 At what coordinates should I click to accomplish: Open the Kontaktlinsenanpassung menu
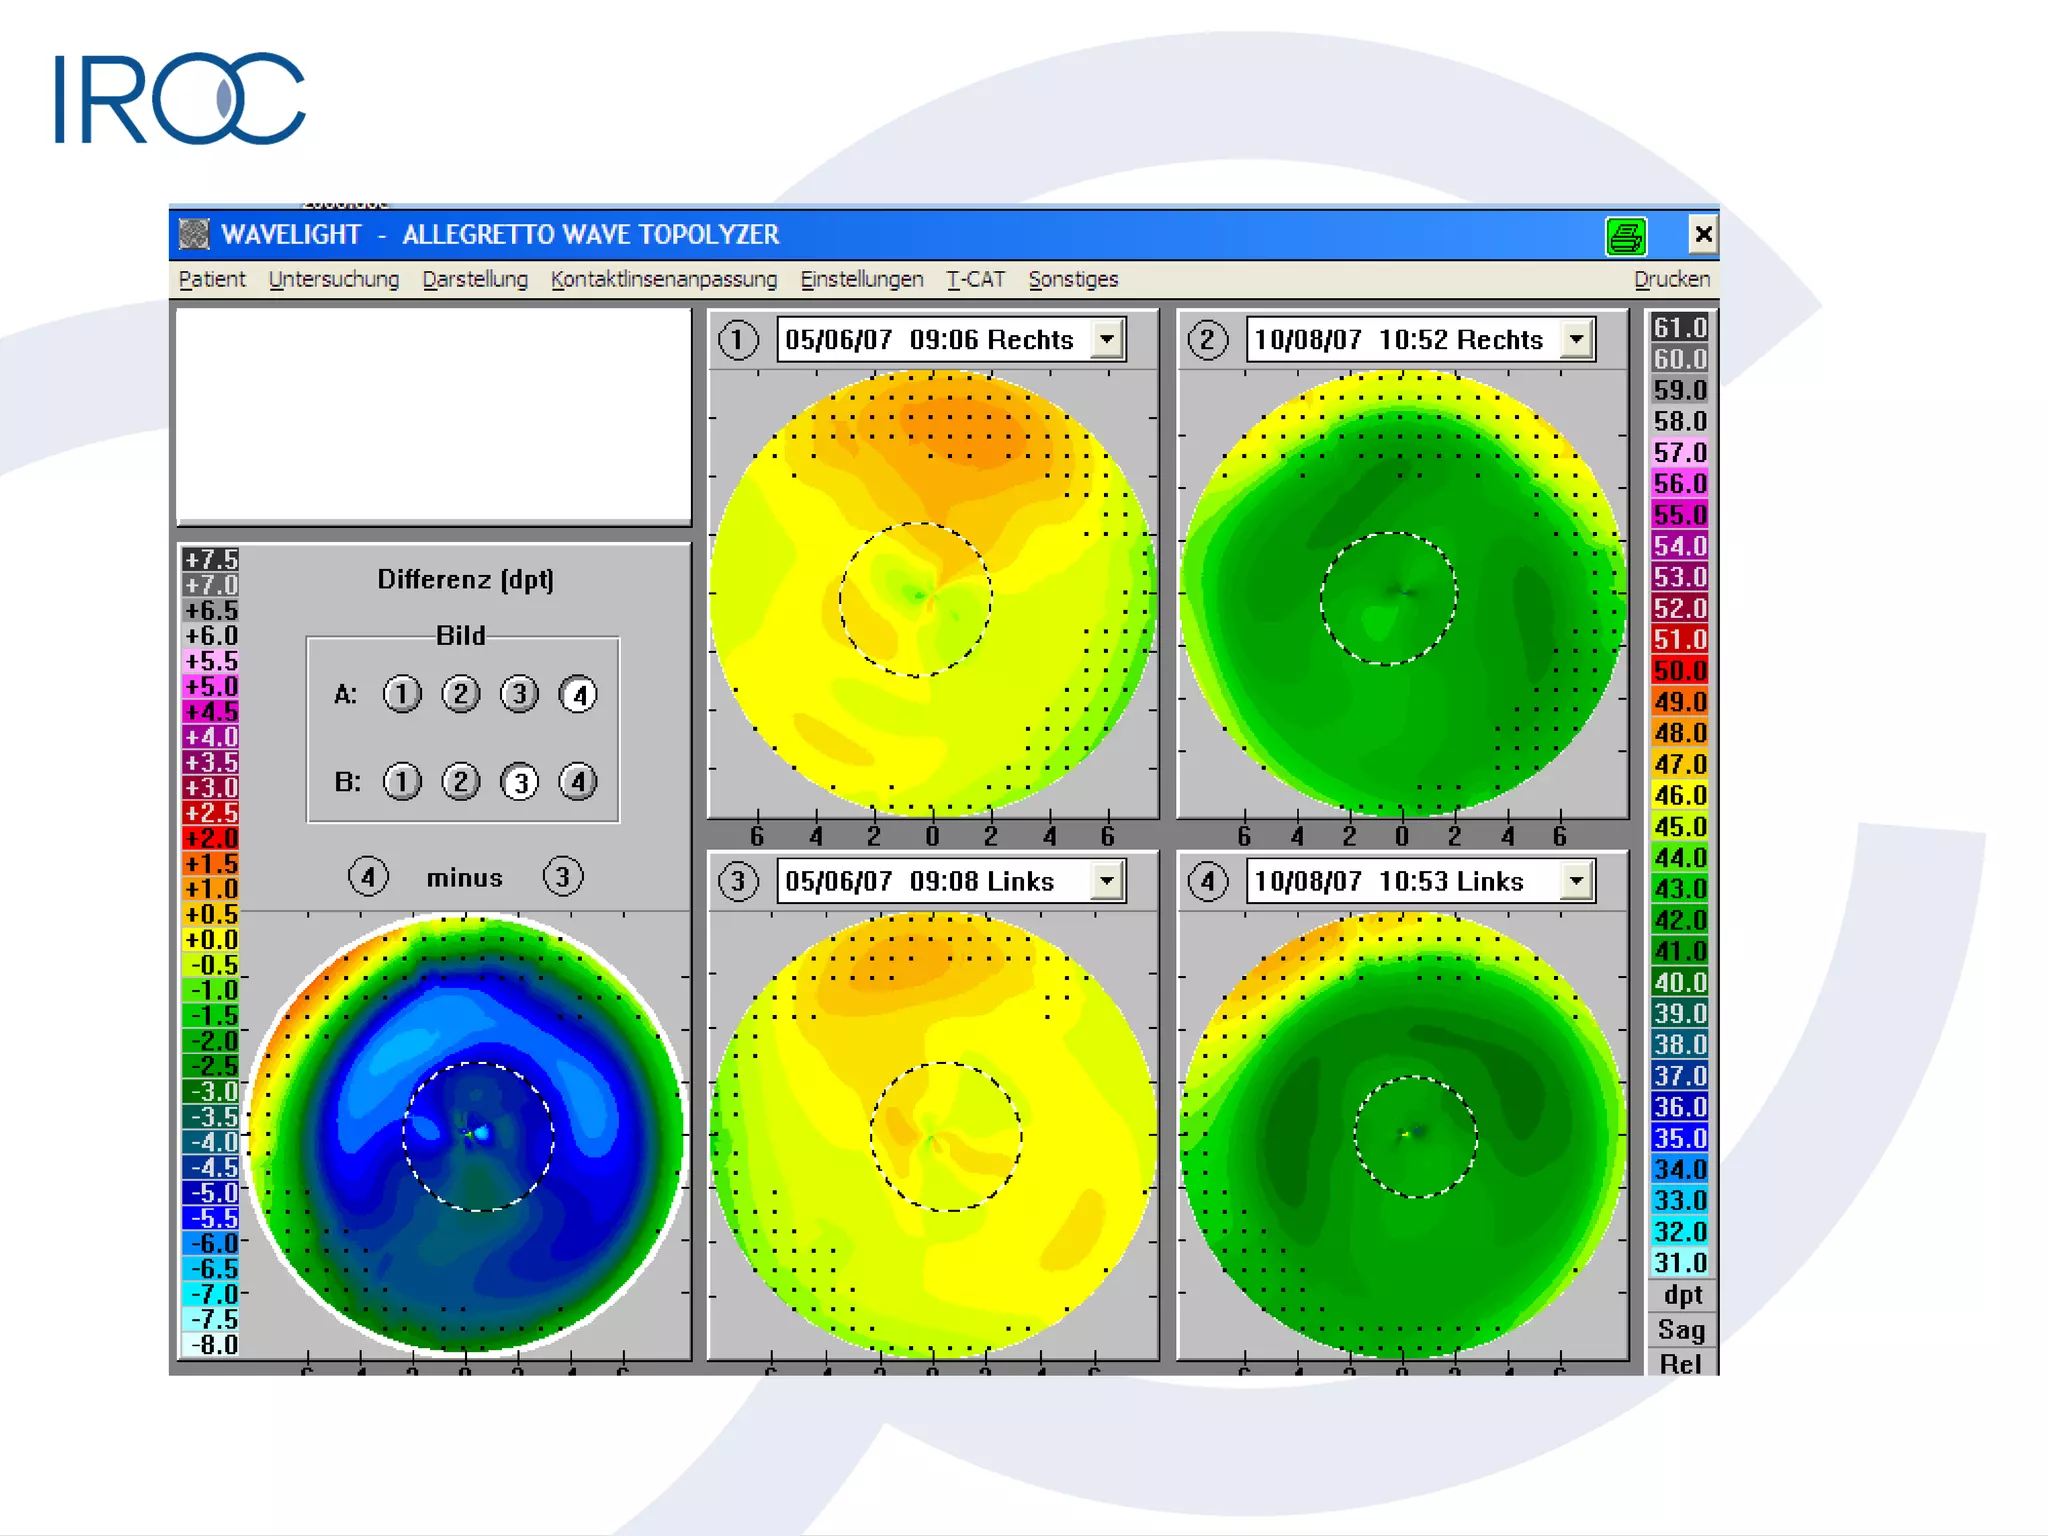tap(663, 280)
